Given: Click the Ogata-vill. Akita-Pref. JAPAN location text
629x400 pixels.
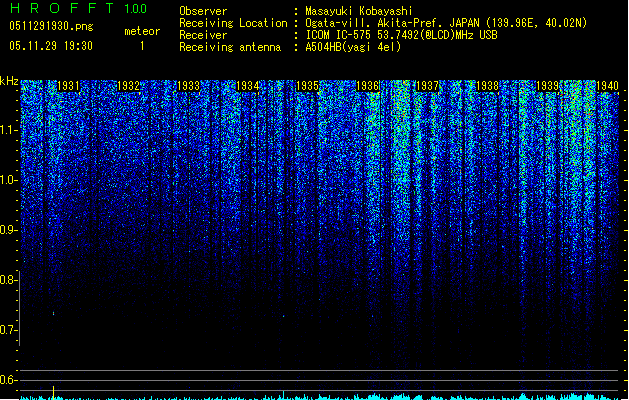Looking at the screenshot, I should click(446, 23).
